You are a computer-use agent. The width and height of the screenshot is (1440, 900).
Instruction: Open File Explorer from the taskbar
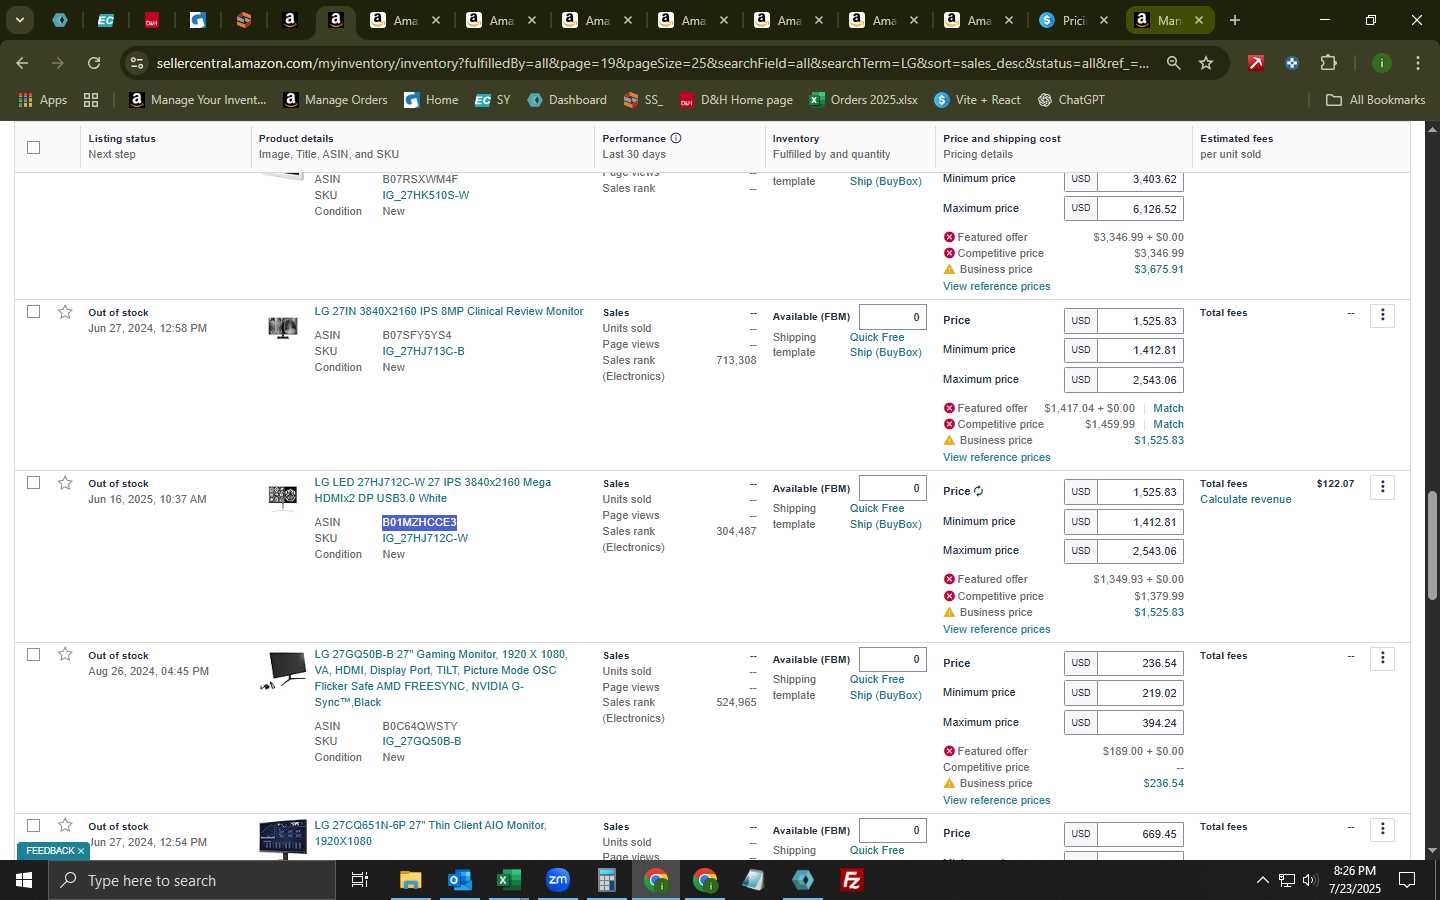point(411,880)
